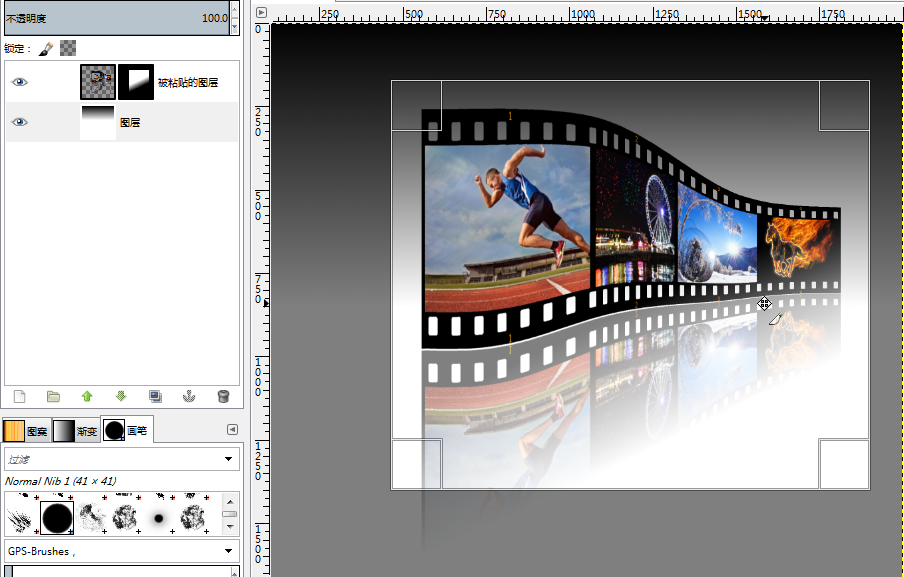904x577 pixels.
Task: Select the Normal Nib 1 round brush
Action: (x=56, y=518)
